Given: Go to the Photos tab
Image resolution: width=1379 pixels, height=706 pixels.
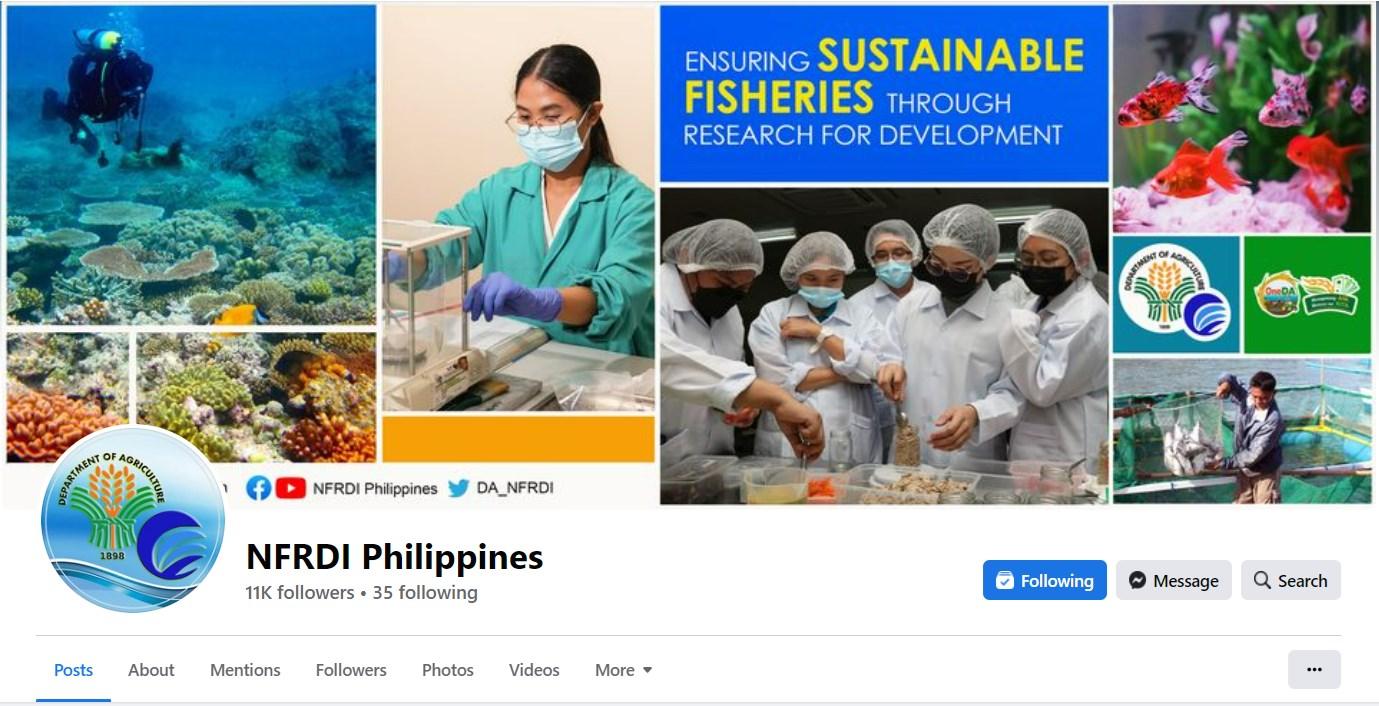Looking at the screenshot, I should coord(448,670).
